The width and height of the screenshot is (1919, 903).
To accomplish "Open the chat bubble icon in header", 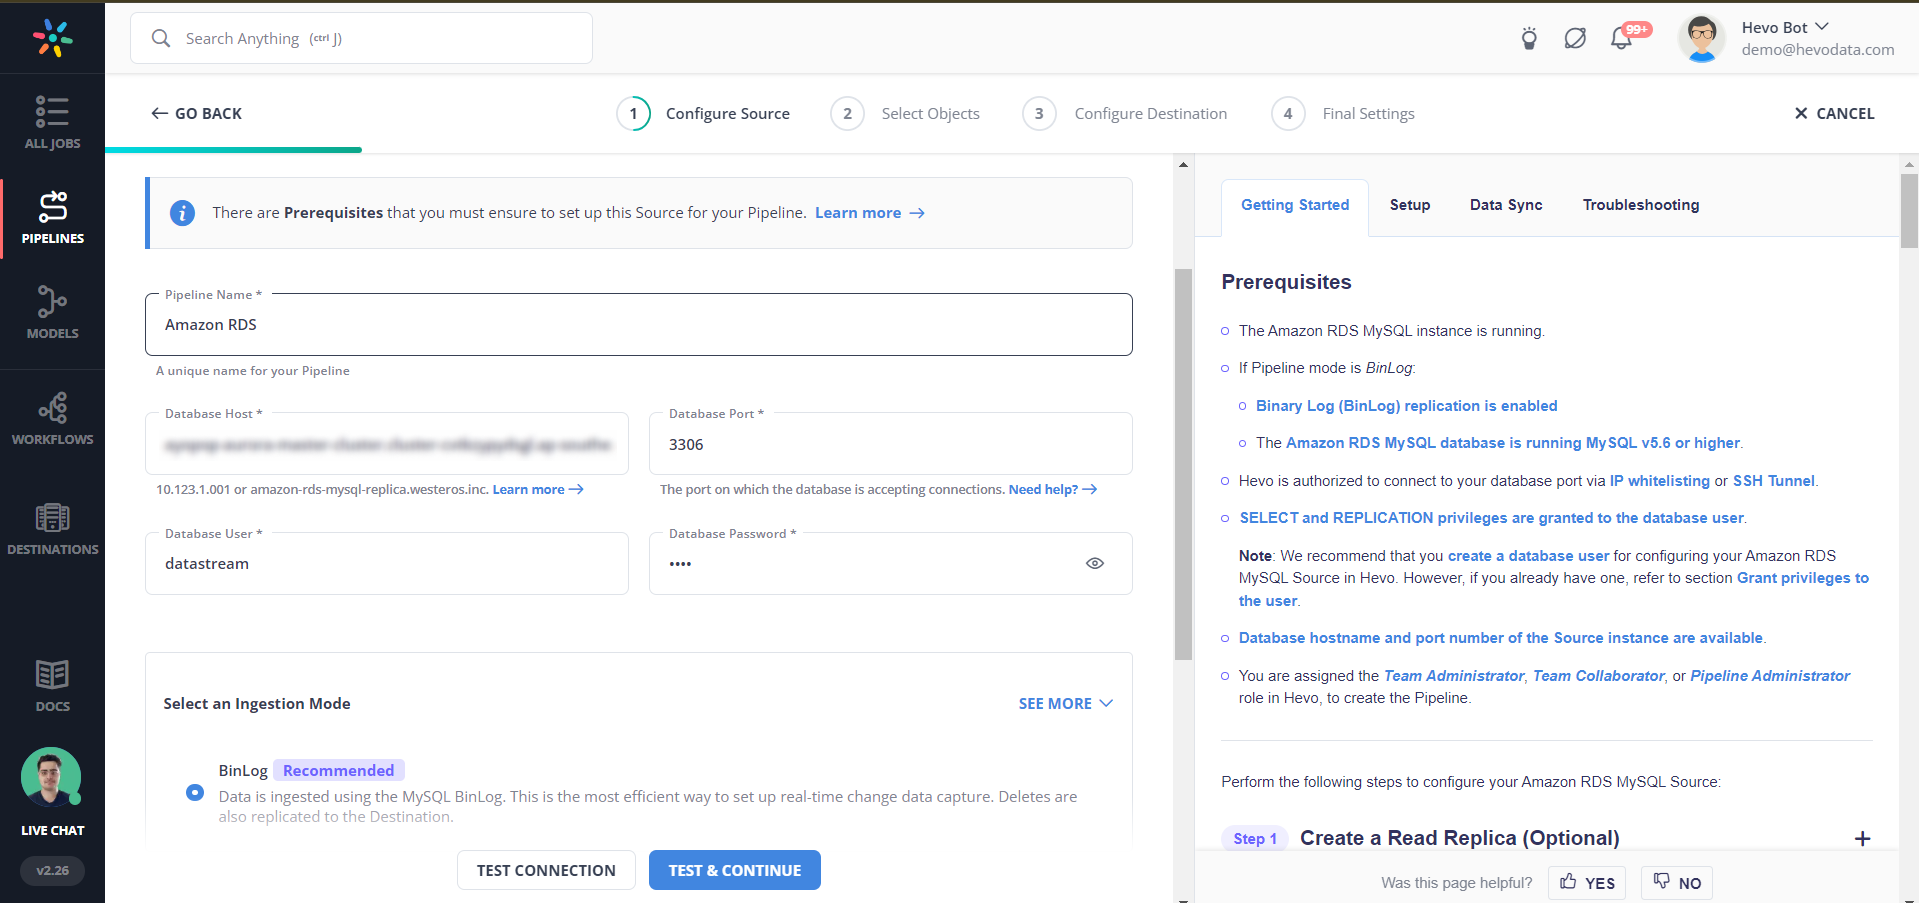I will 1575,38.
